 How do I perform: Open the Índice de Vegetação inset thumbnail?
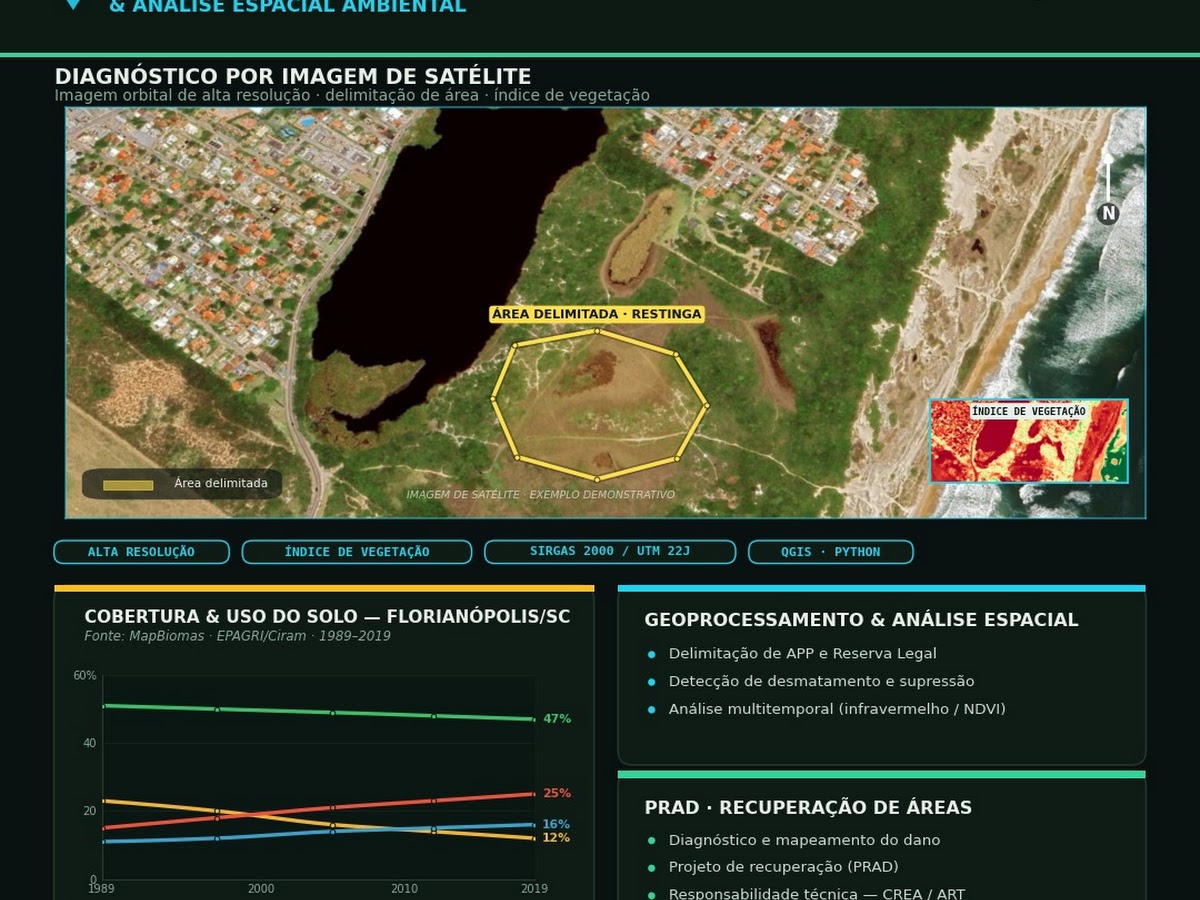click(1029, 441)
